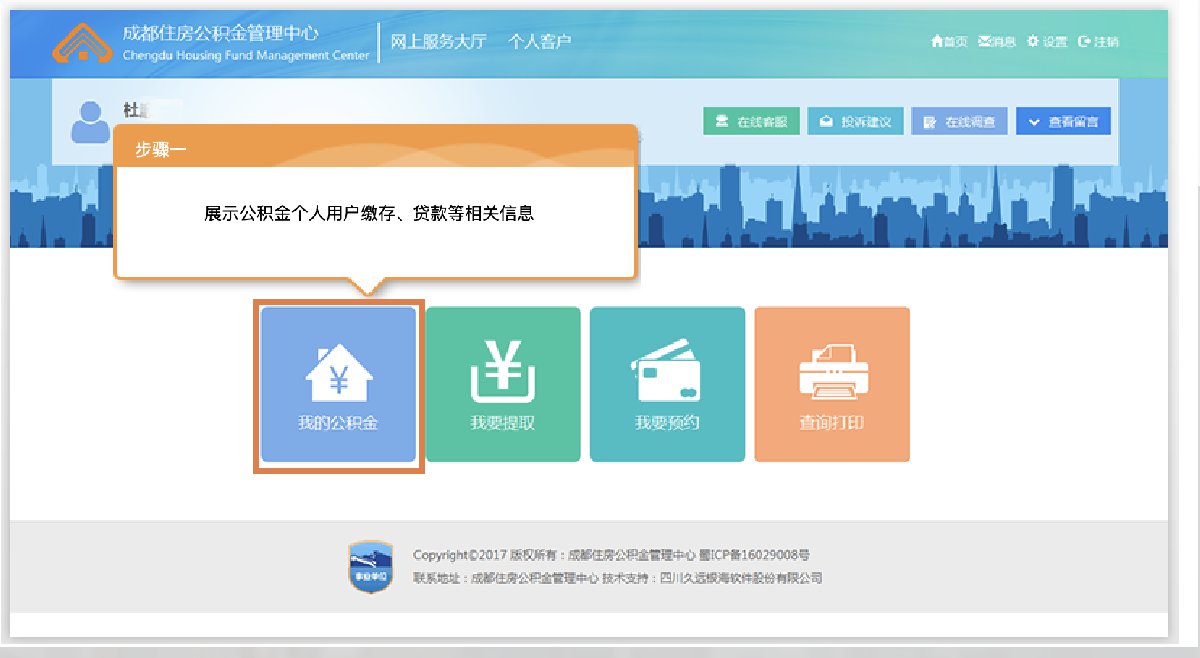Open the 我要提取 withdrawal tile

click(x=503, y=384)
